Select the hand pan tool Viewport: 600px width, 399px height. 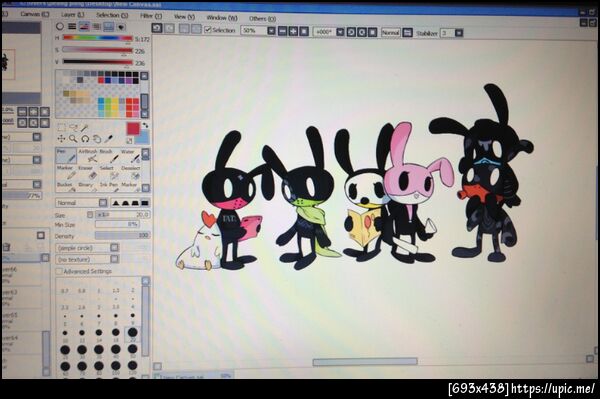[x=97, y=138]
